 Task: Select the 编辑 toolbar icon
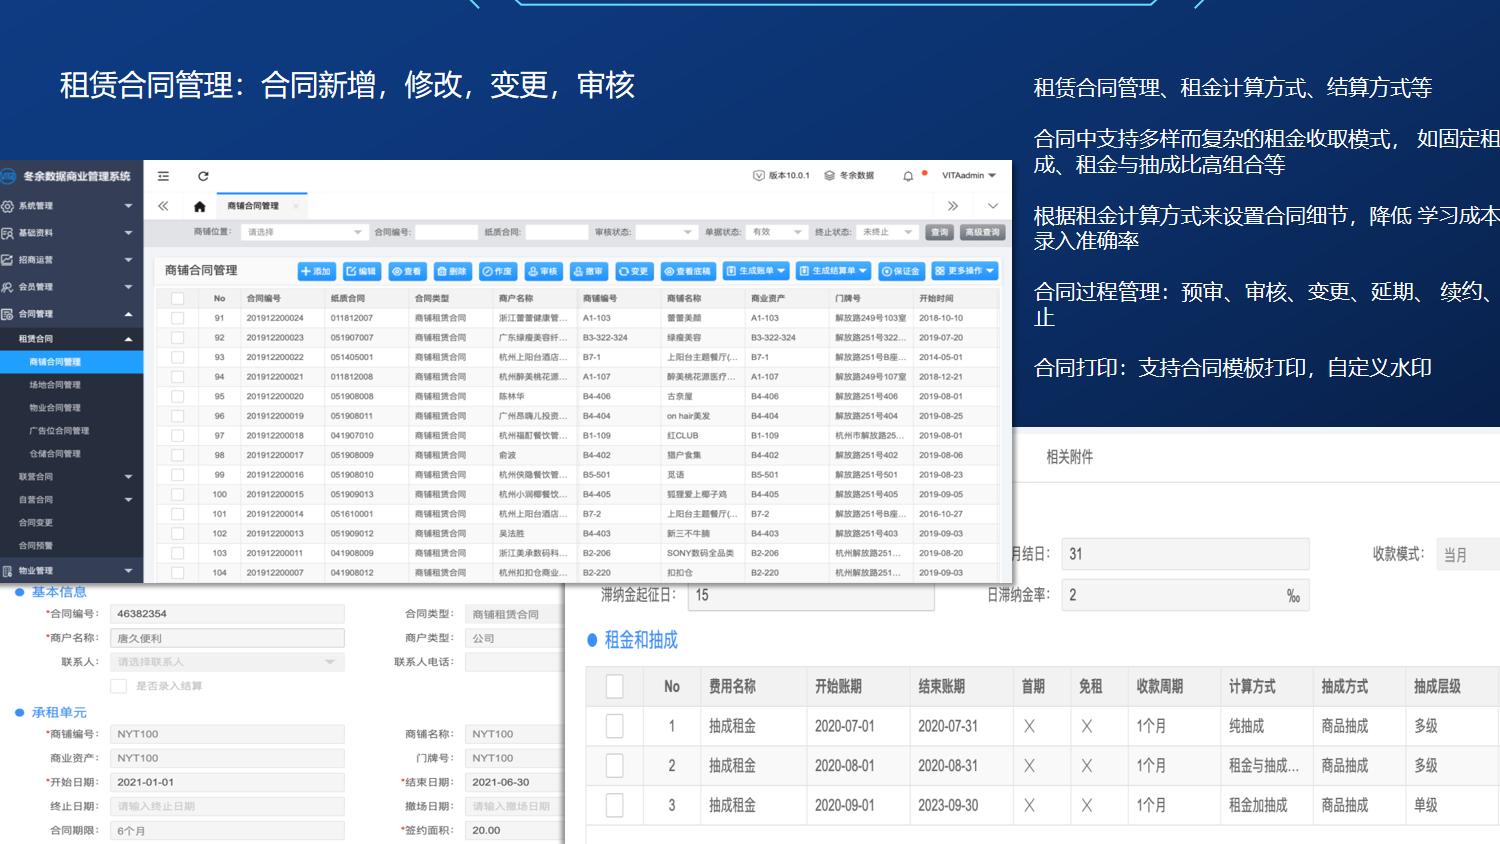tap(363, 270)
